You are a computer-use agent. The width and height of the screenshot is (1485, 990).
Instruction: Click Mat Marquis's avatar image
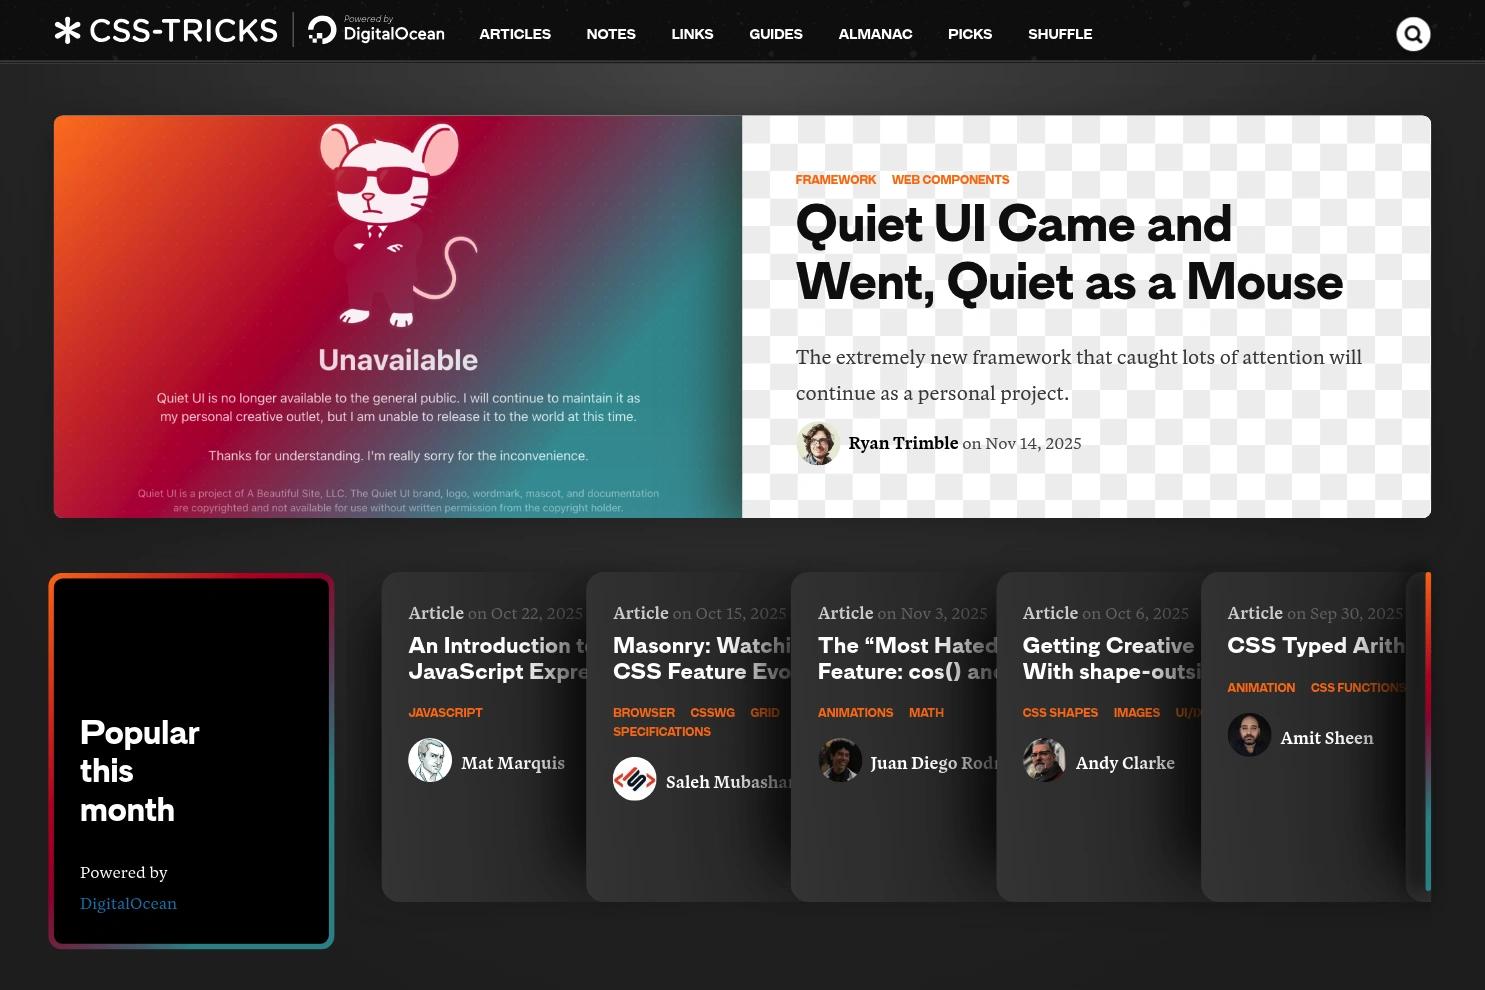430,761
